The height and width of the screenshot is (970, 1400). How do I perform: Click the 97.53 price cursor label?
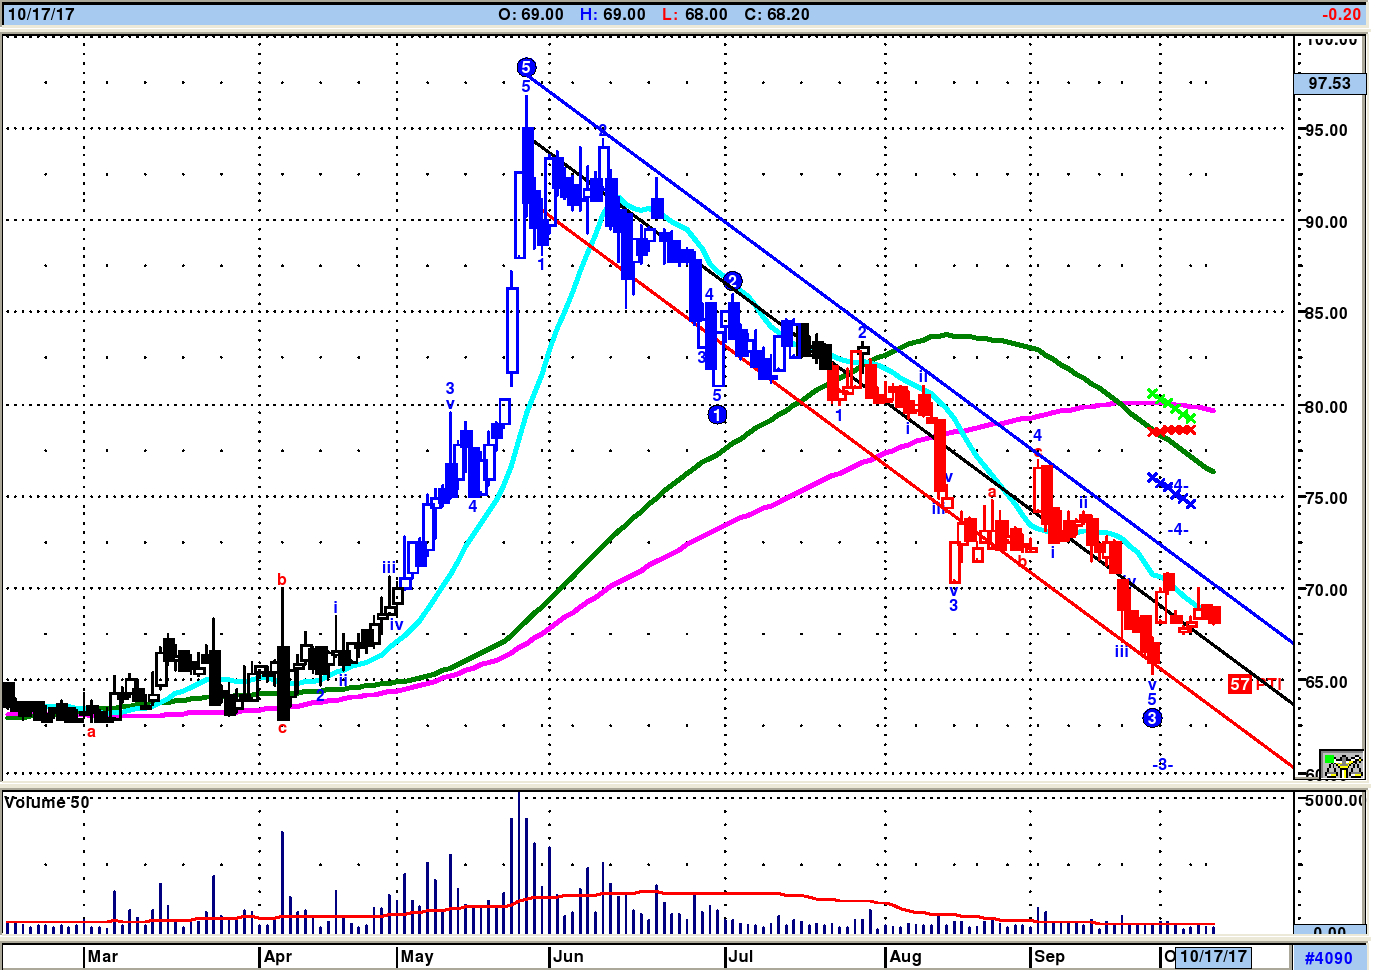point(1329,83)
